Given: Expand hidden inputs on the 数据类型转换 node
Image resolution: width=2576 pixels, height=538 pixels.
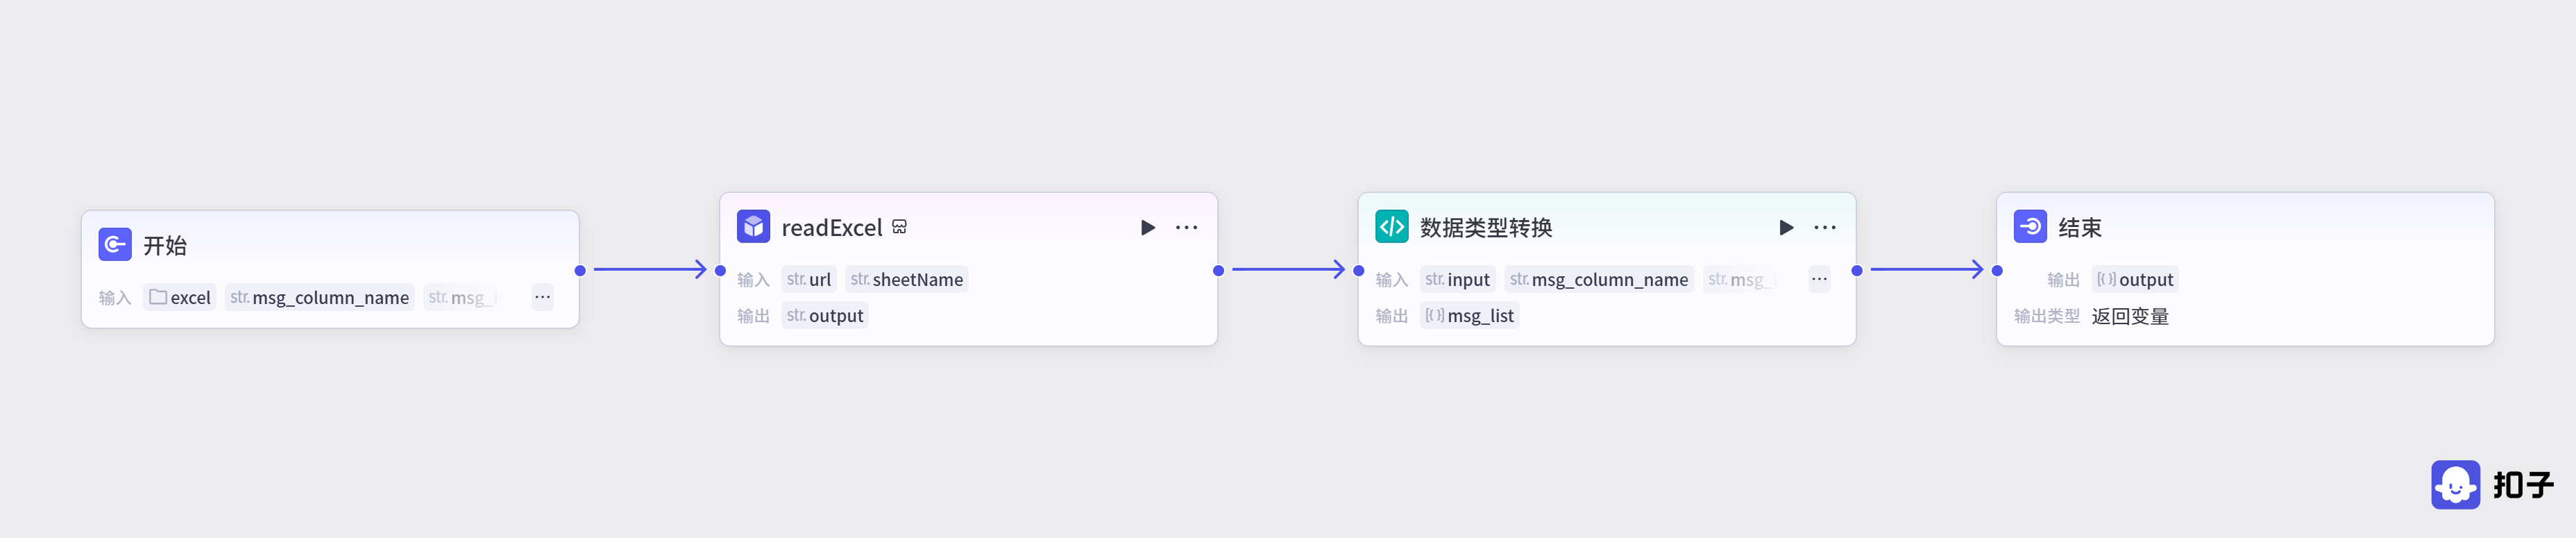Looking at the screenshot, I should (x=1818, y=280).
